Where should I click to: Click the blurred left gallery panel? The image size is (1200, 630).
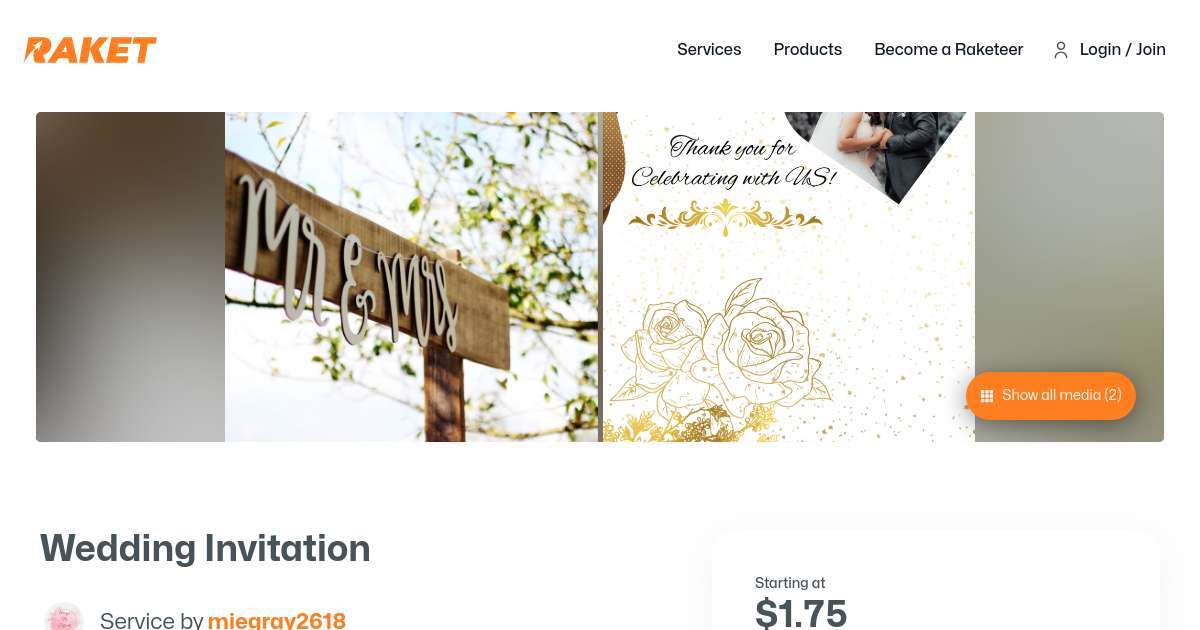tap(130, 277)
